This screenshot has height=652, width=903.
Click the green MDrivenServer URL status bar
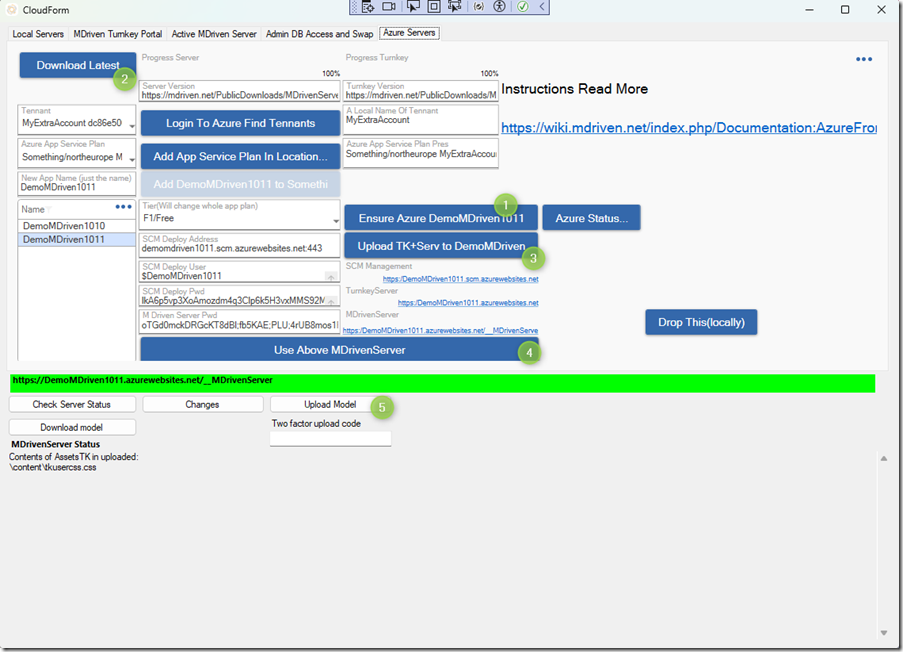[442, 383]
